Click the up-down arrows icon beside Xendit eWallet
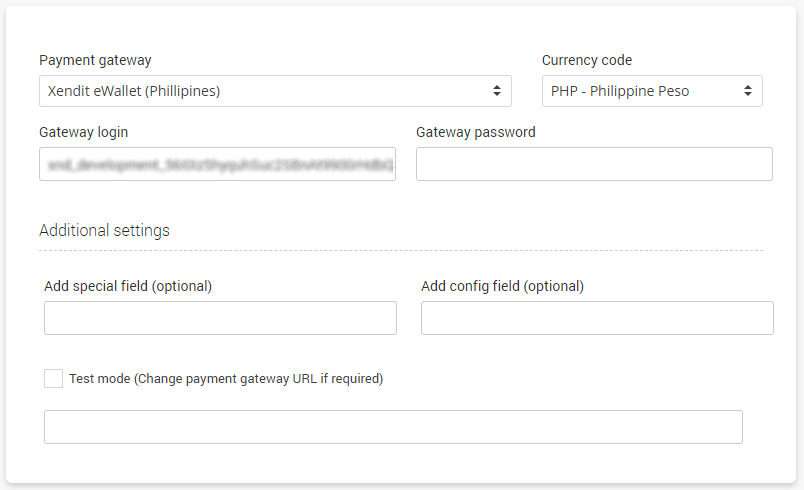This screenshot has height=490, width=804. click(x=497, y=91)
